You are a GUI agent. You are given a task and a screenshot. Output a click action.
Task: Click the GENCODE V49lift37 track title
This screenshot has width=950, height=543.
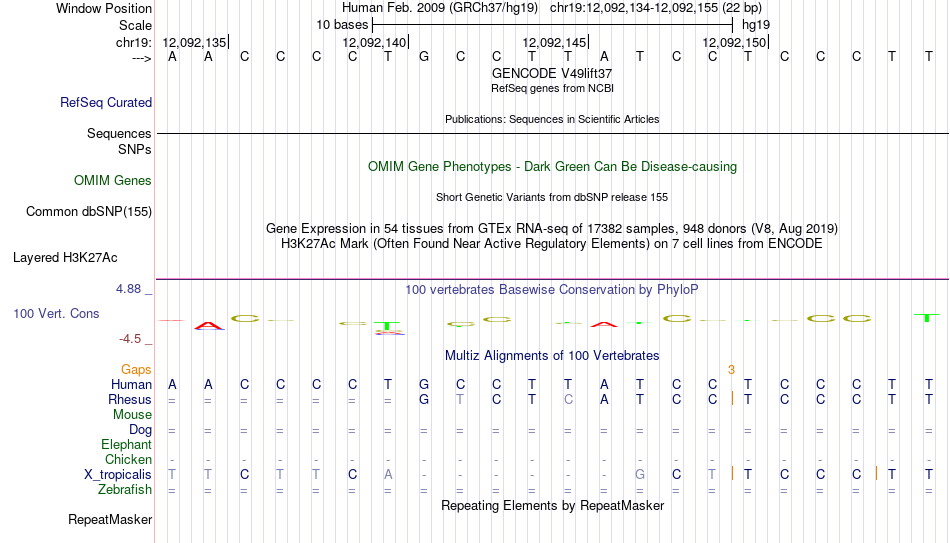coord(552,73)
